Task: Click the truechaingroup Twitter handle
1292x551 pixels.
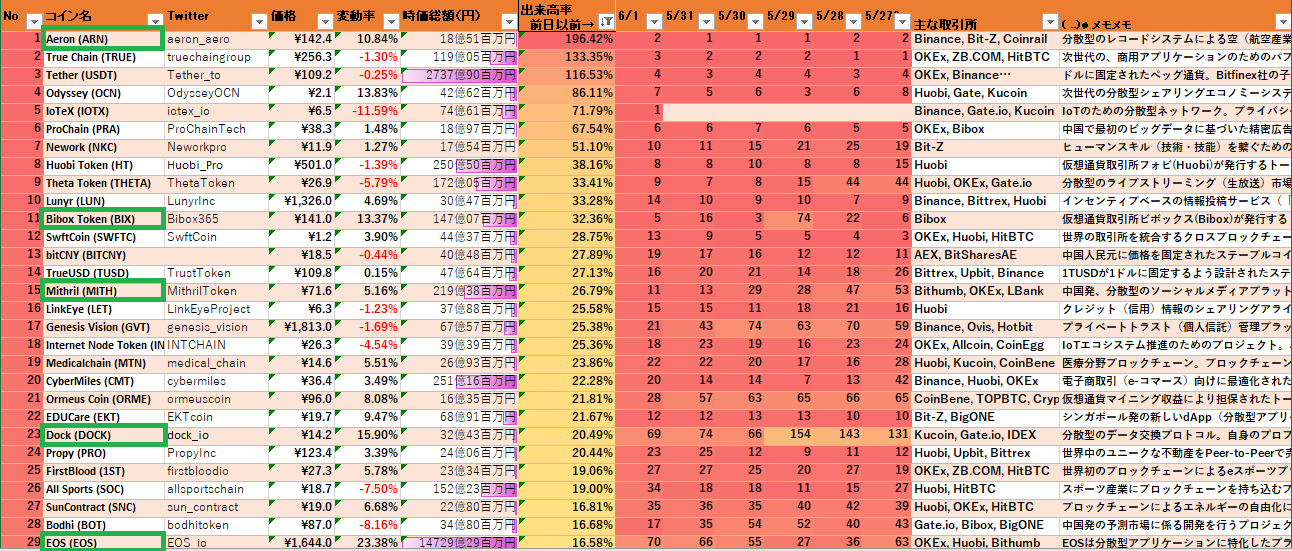Action: click(x=208, y=57)
